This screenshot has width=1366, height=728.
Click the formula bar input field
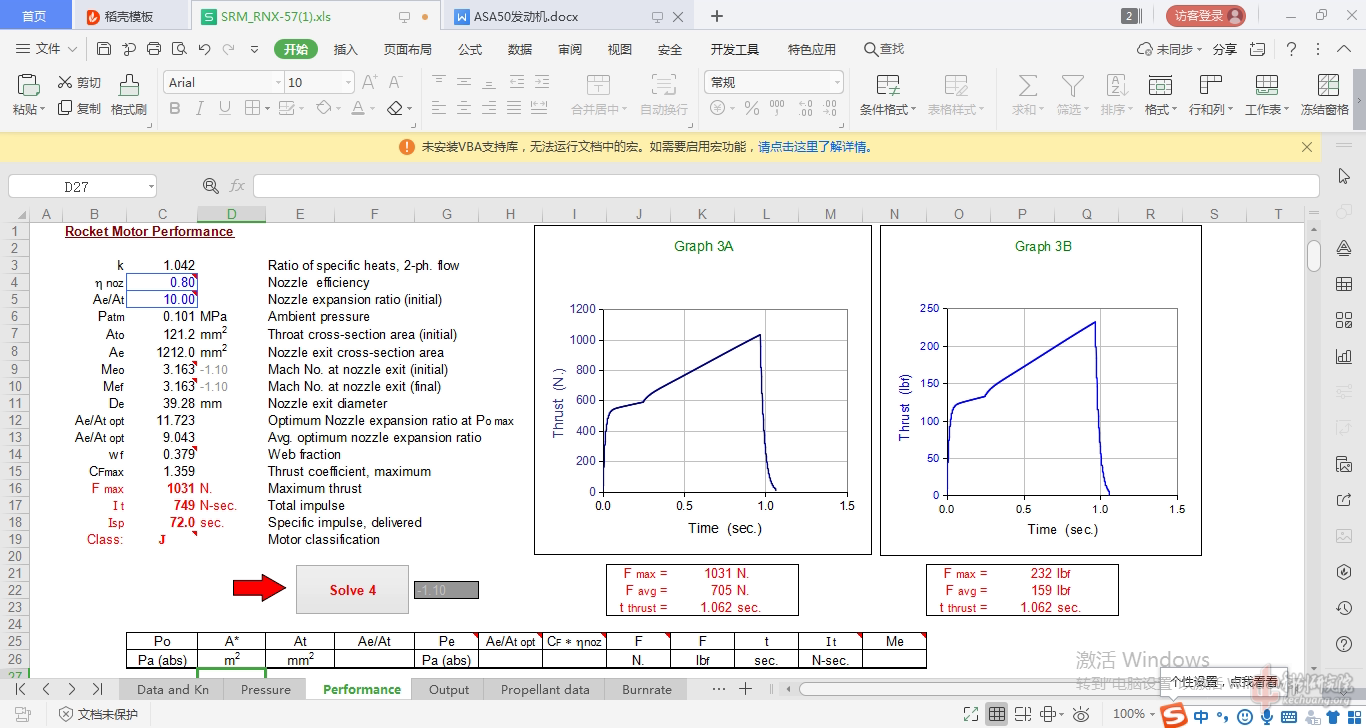785,186
